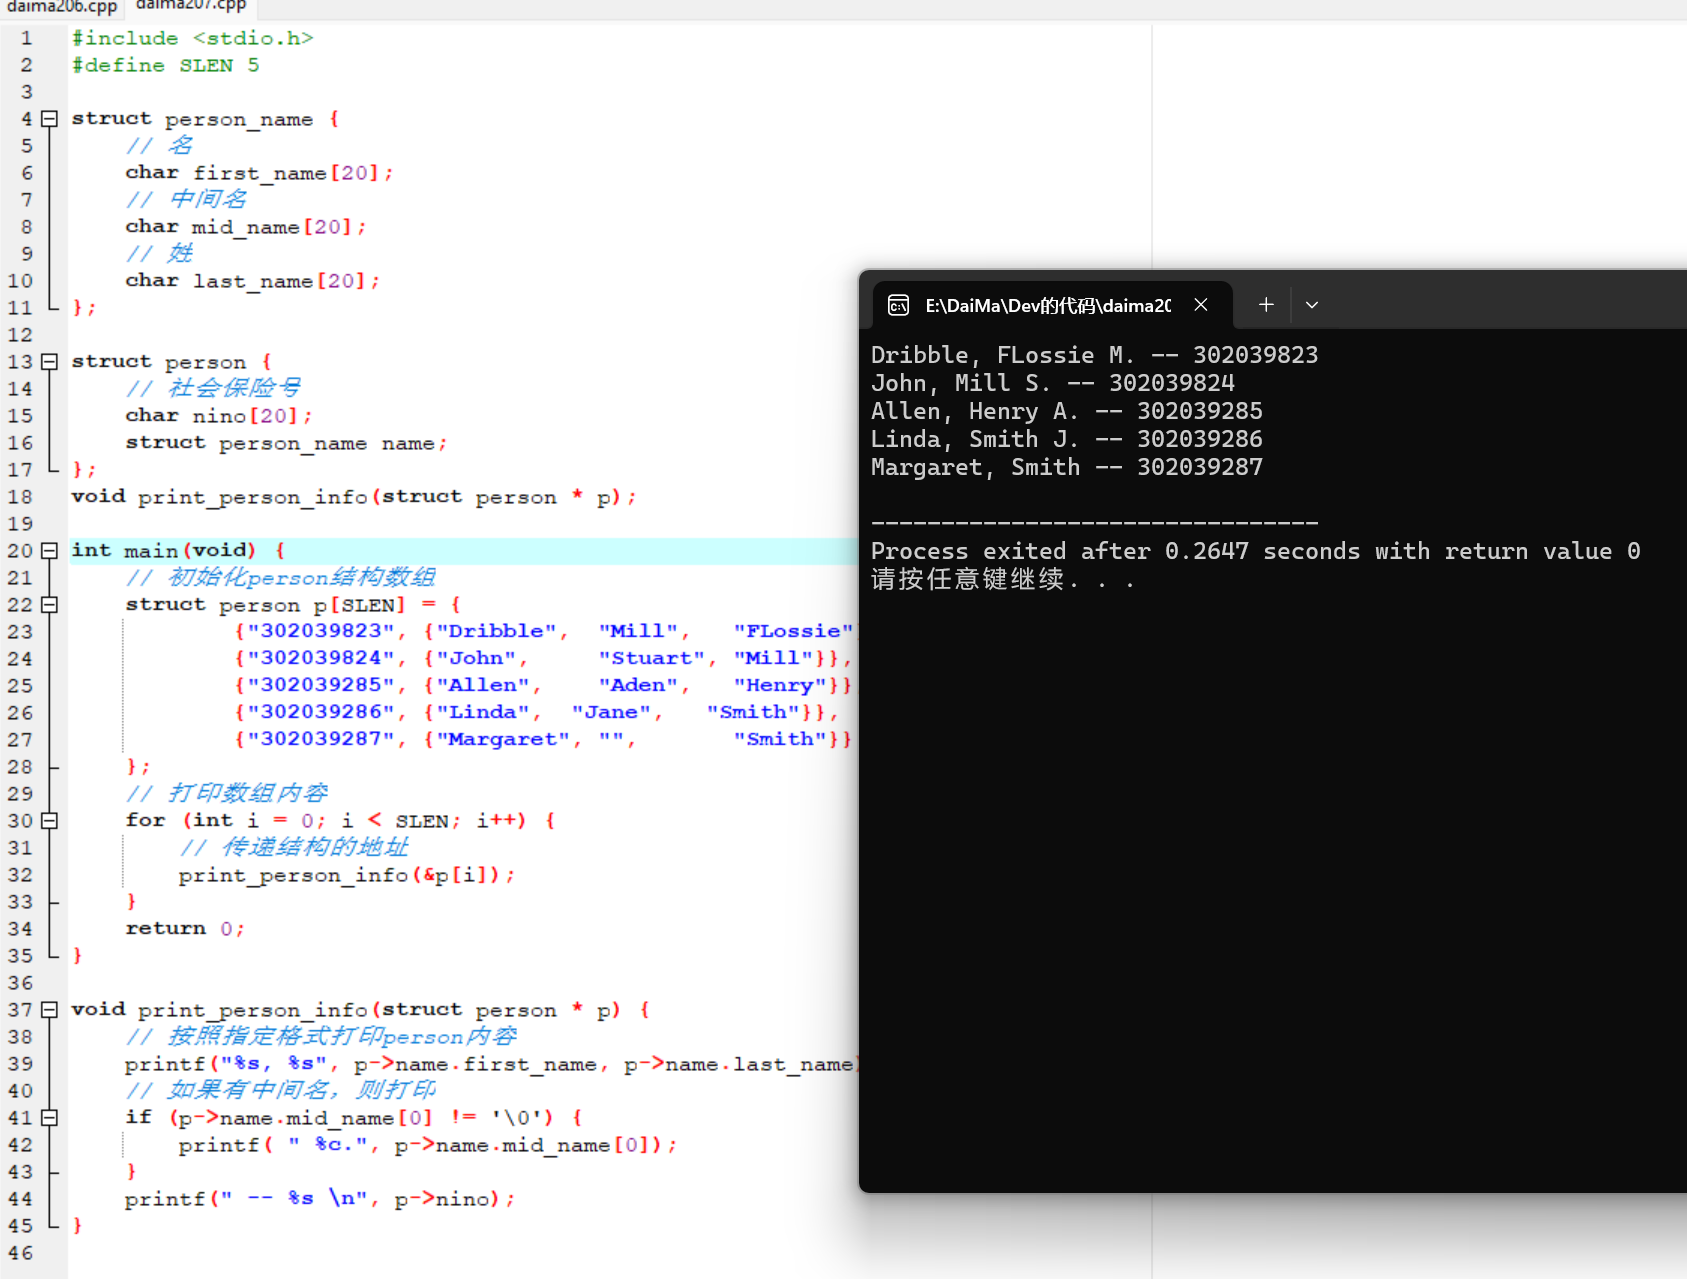1687x1279 pixels.
Task: Click line number 46 in the gutter
Action: [20, 1253]
